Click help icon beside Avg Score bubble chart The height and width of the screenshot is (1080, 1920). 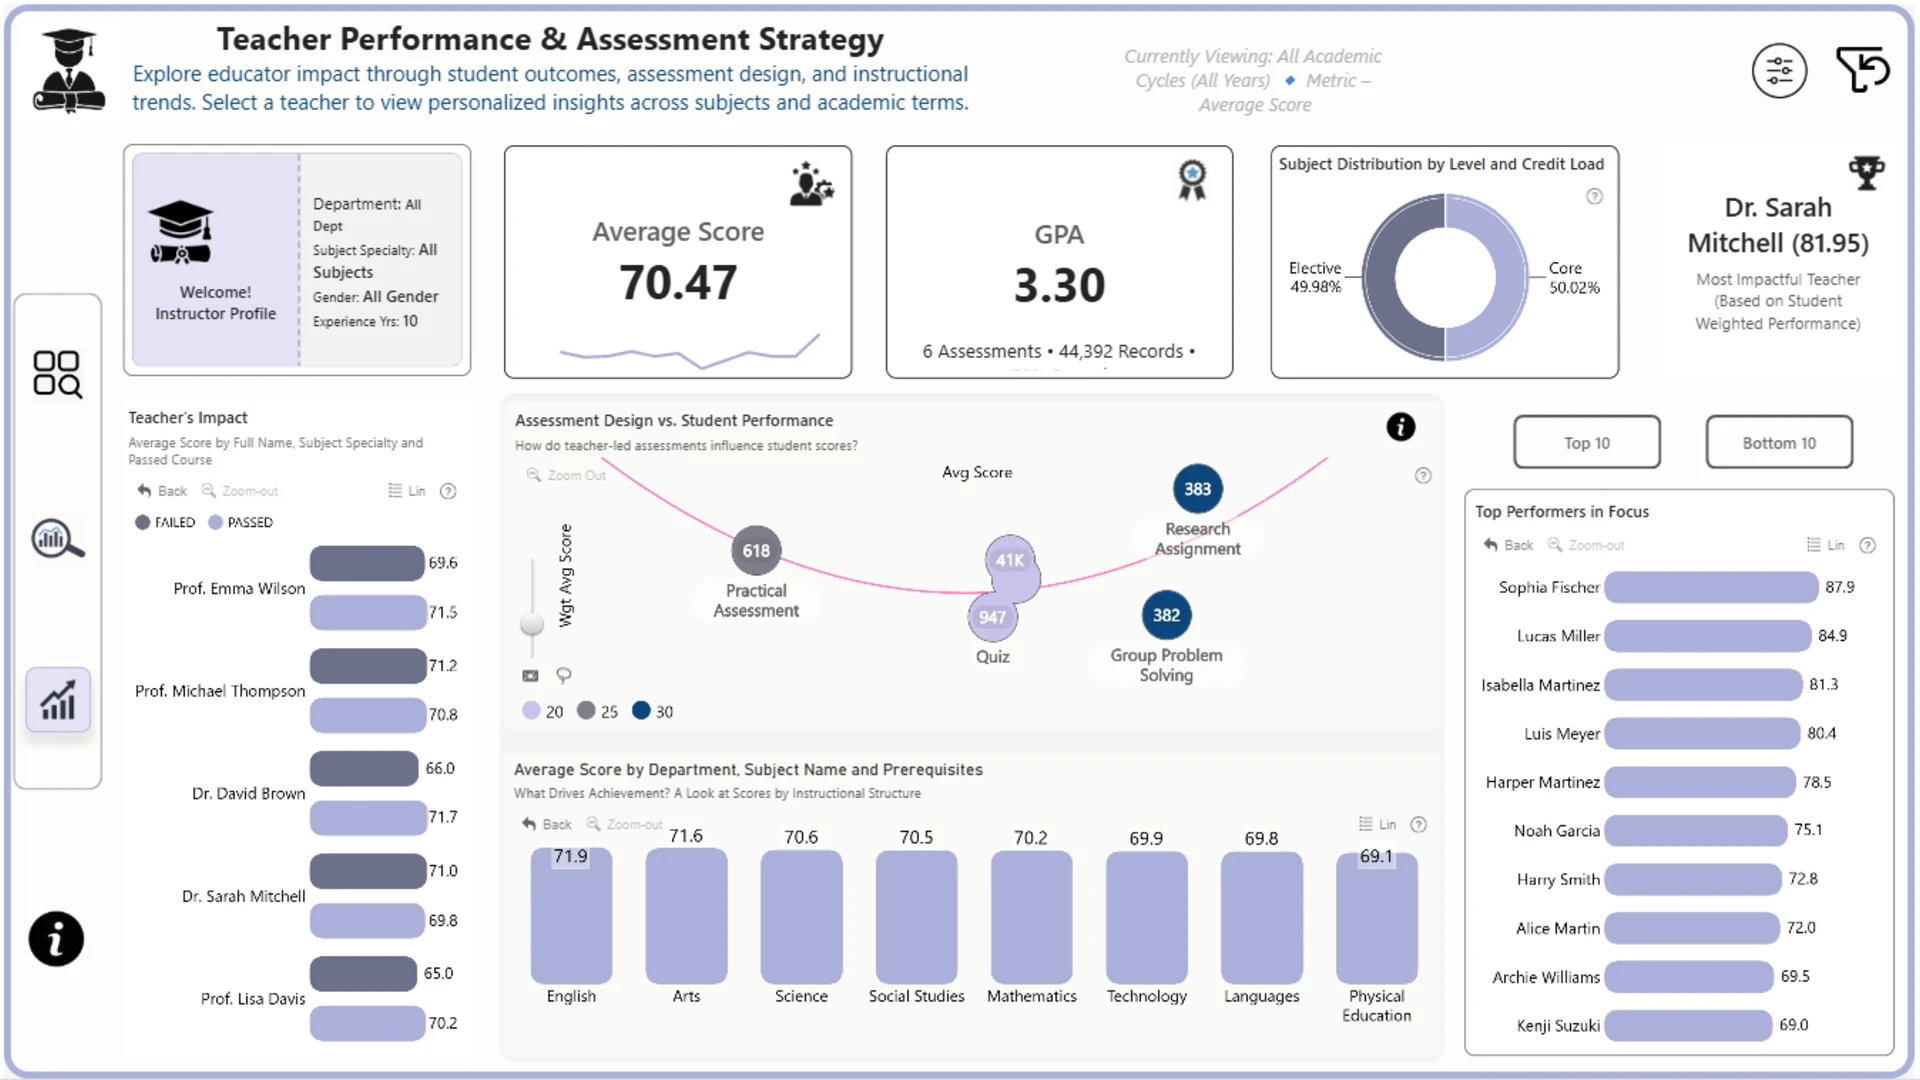tap(1423, 476)
